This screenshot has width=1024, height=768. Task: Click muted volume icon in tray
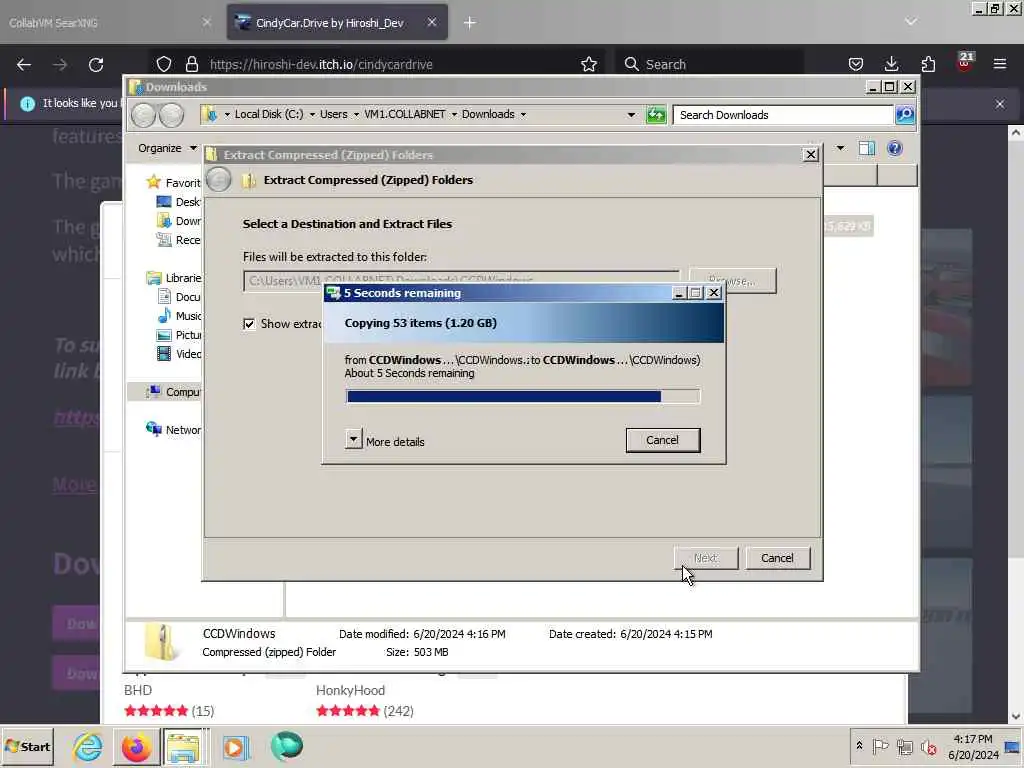(x=928, y=746)
